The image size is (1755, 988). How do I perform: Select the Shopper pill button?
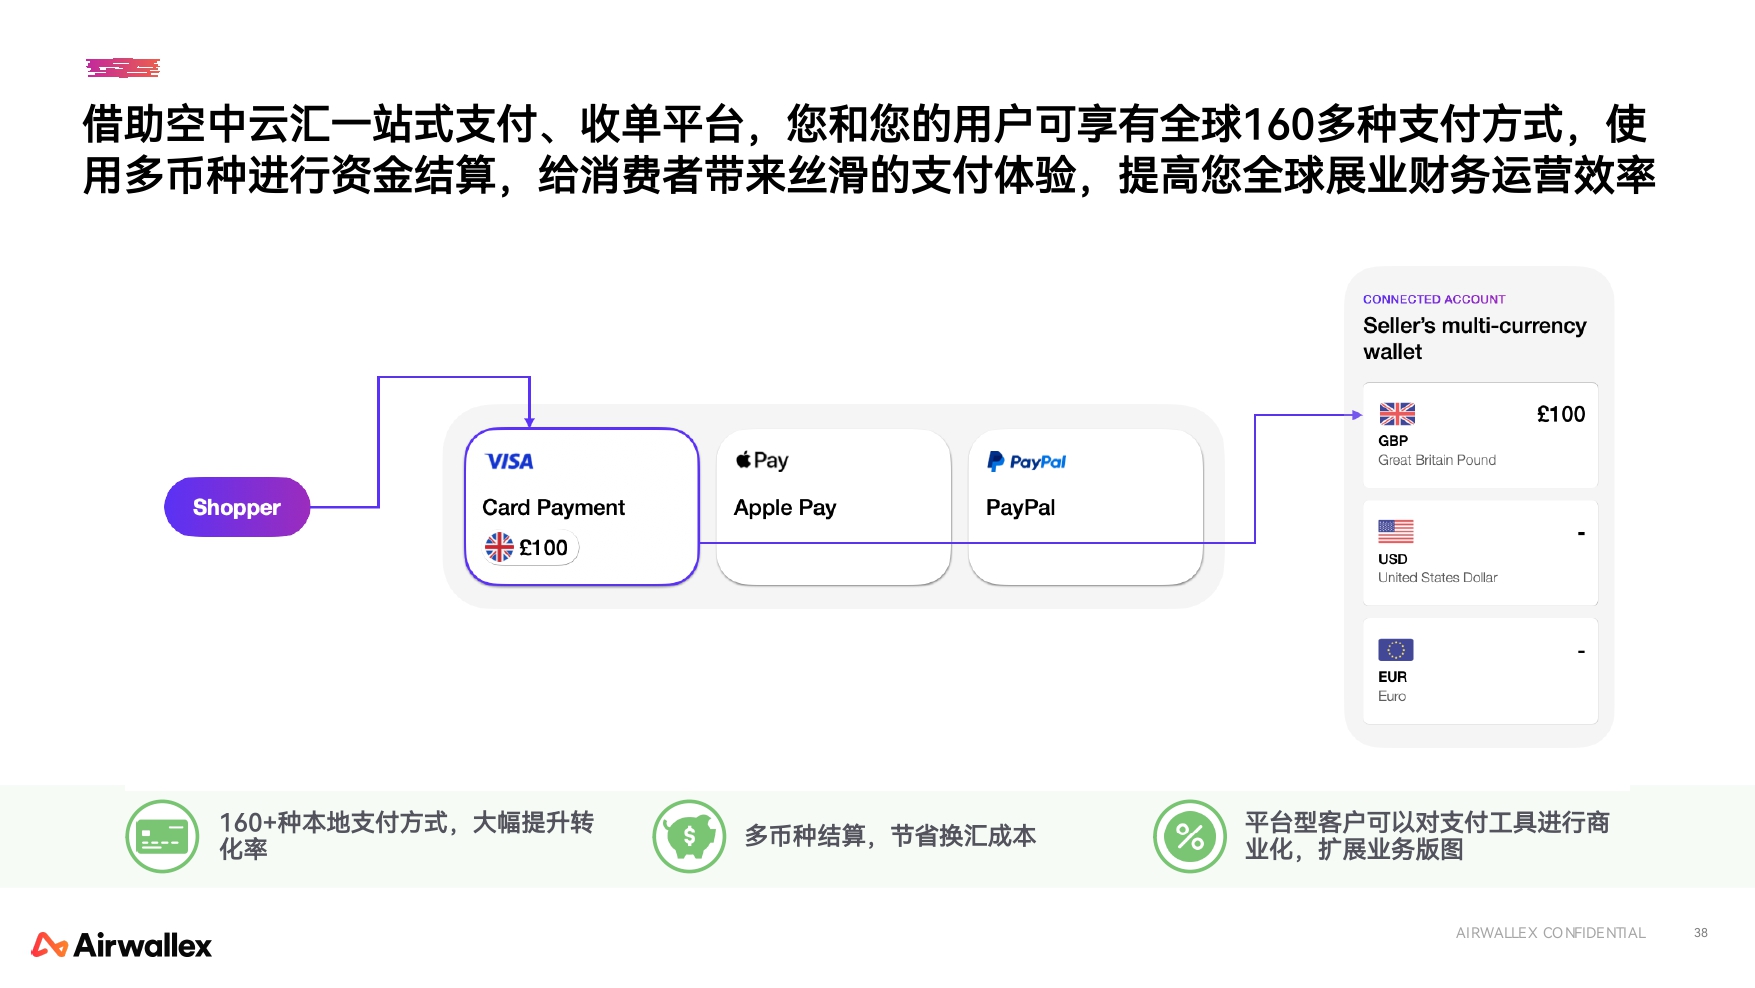point(236,507)
